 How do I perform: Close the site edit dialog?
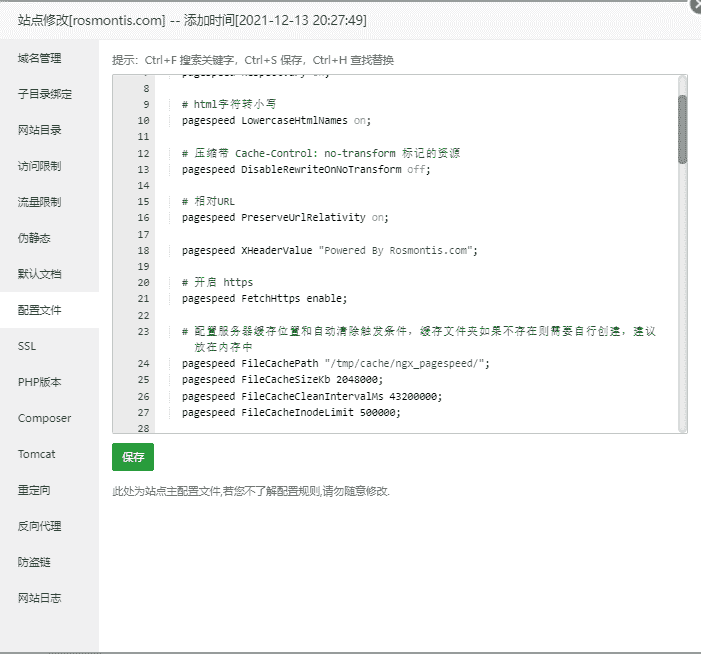(x=696, y=4)
